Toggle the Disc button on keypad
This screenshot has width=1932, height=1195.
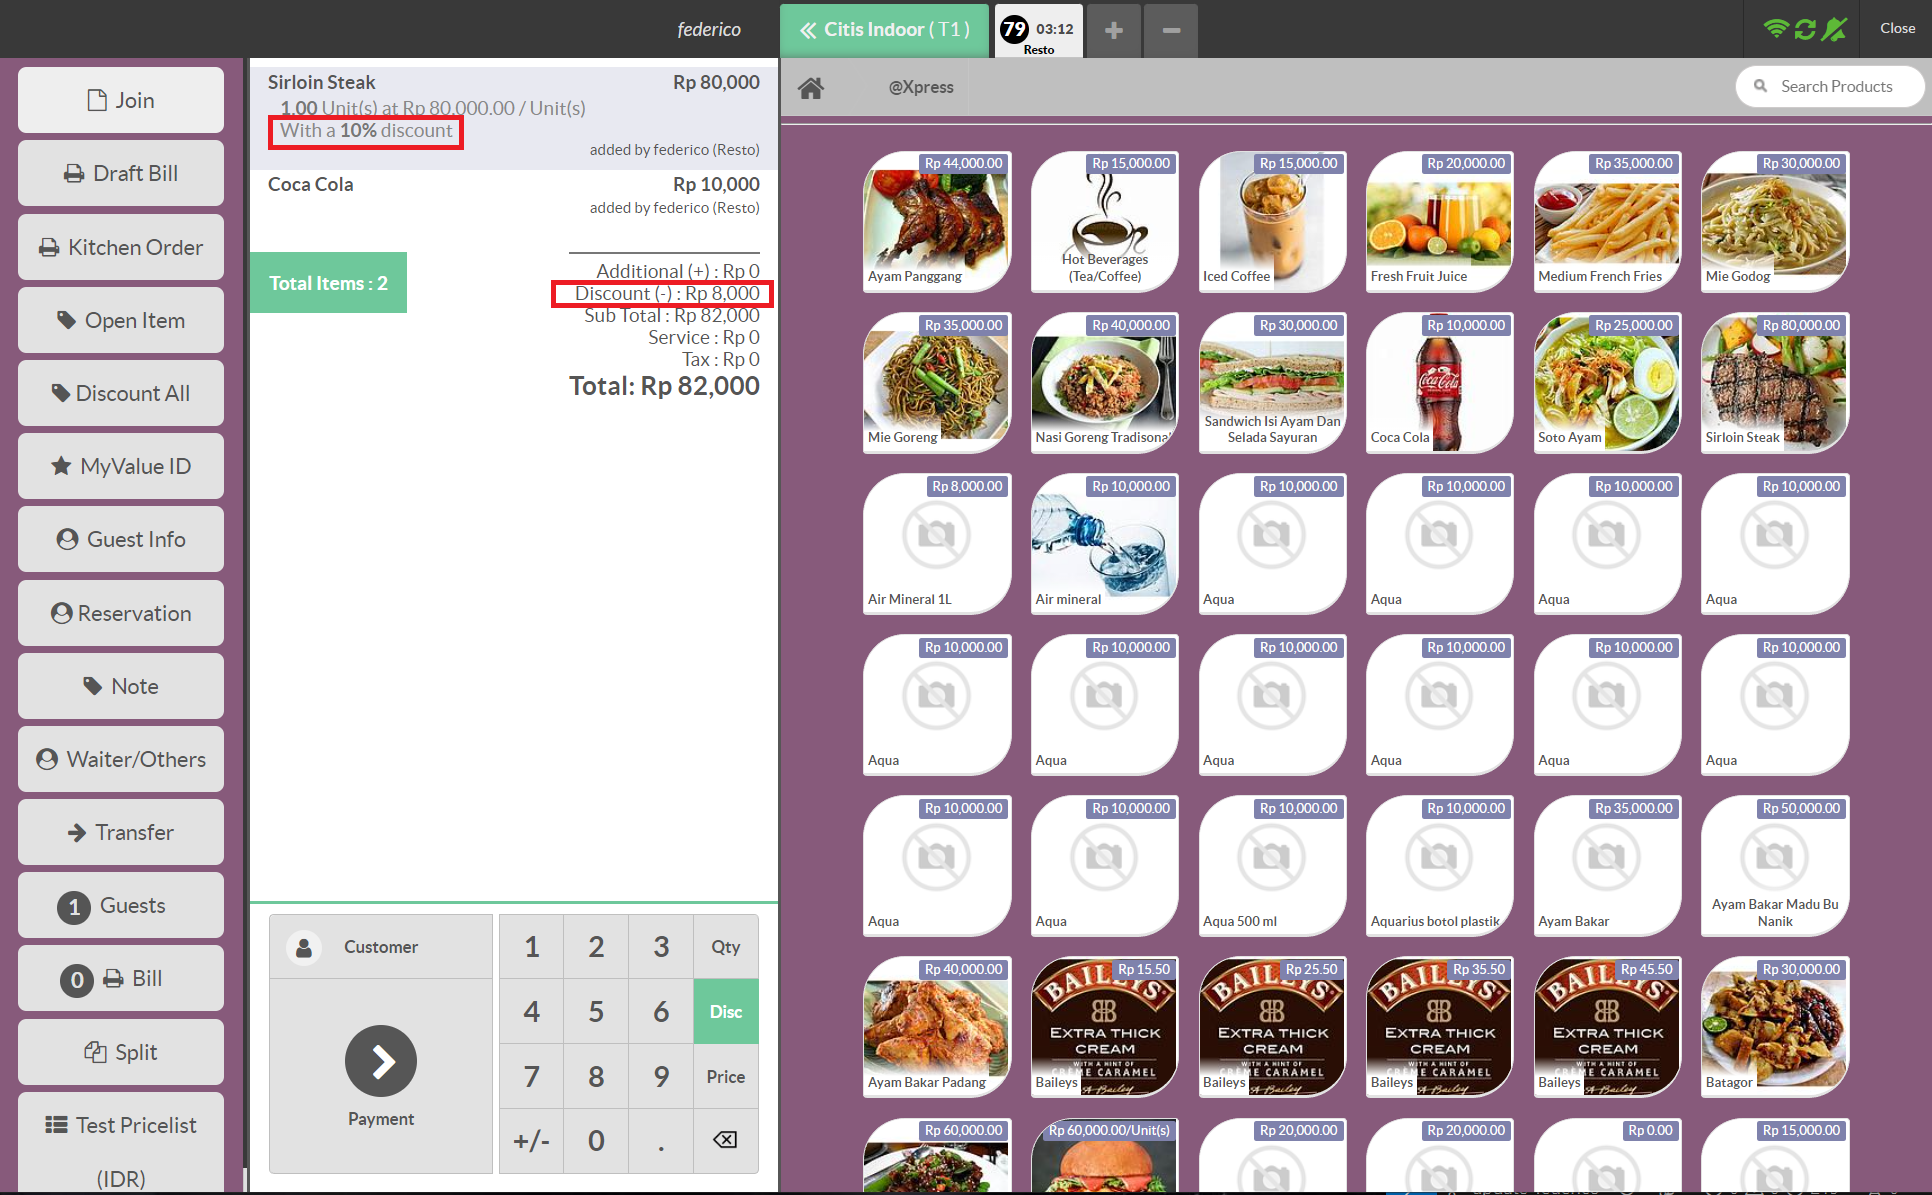(723, 1010)
